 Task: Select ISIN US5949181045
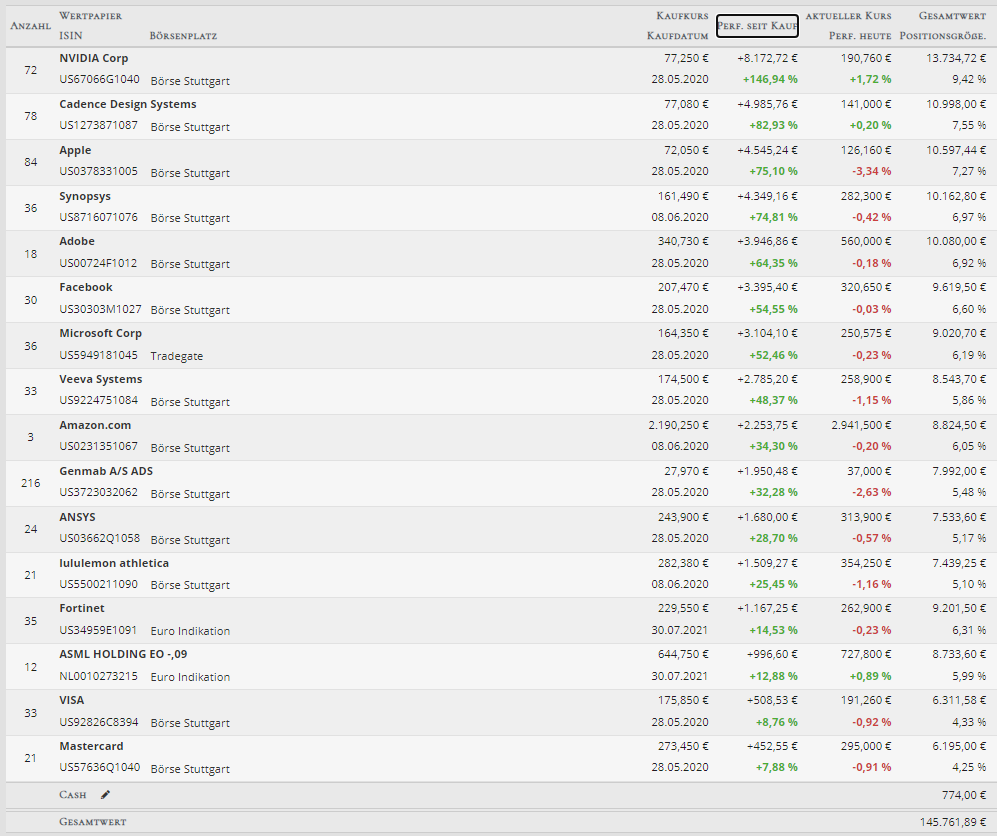99,355
